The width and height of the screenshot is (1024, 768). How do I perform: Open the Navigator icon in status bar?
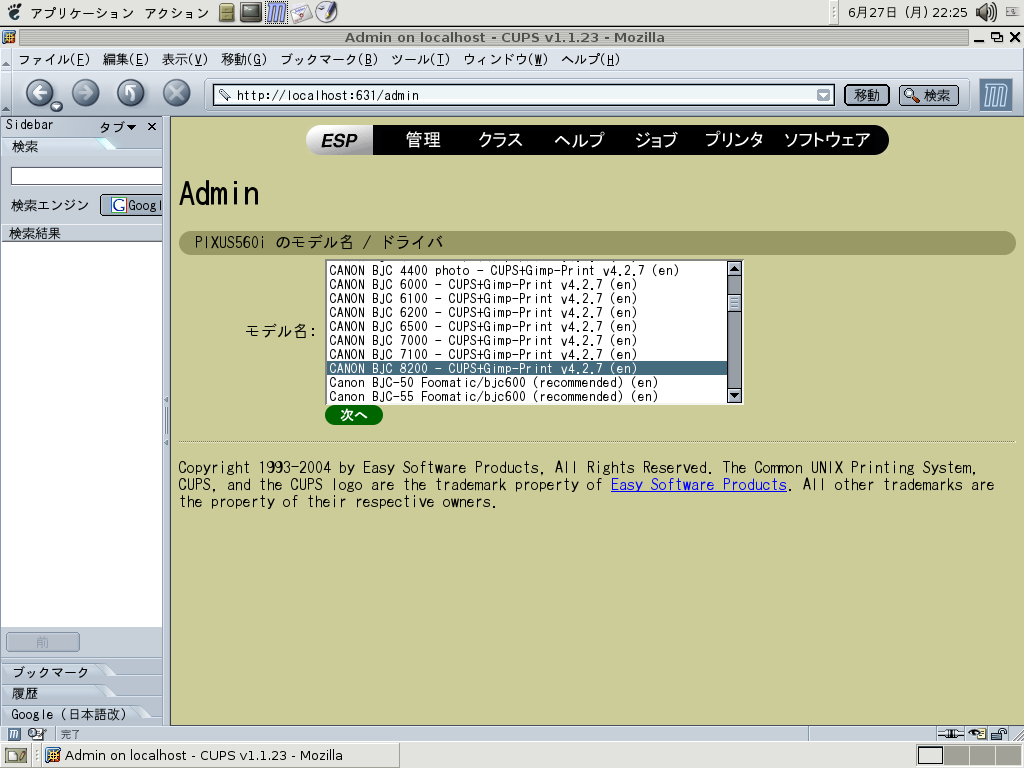coord(14,734)
